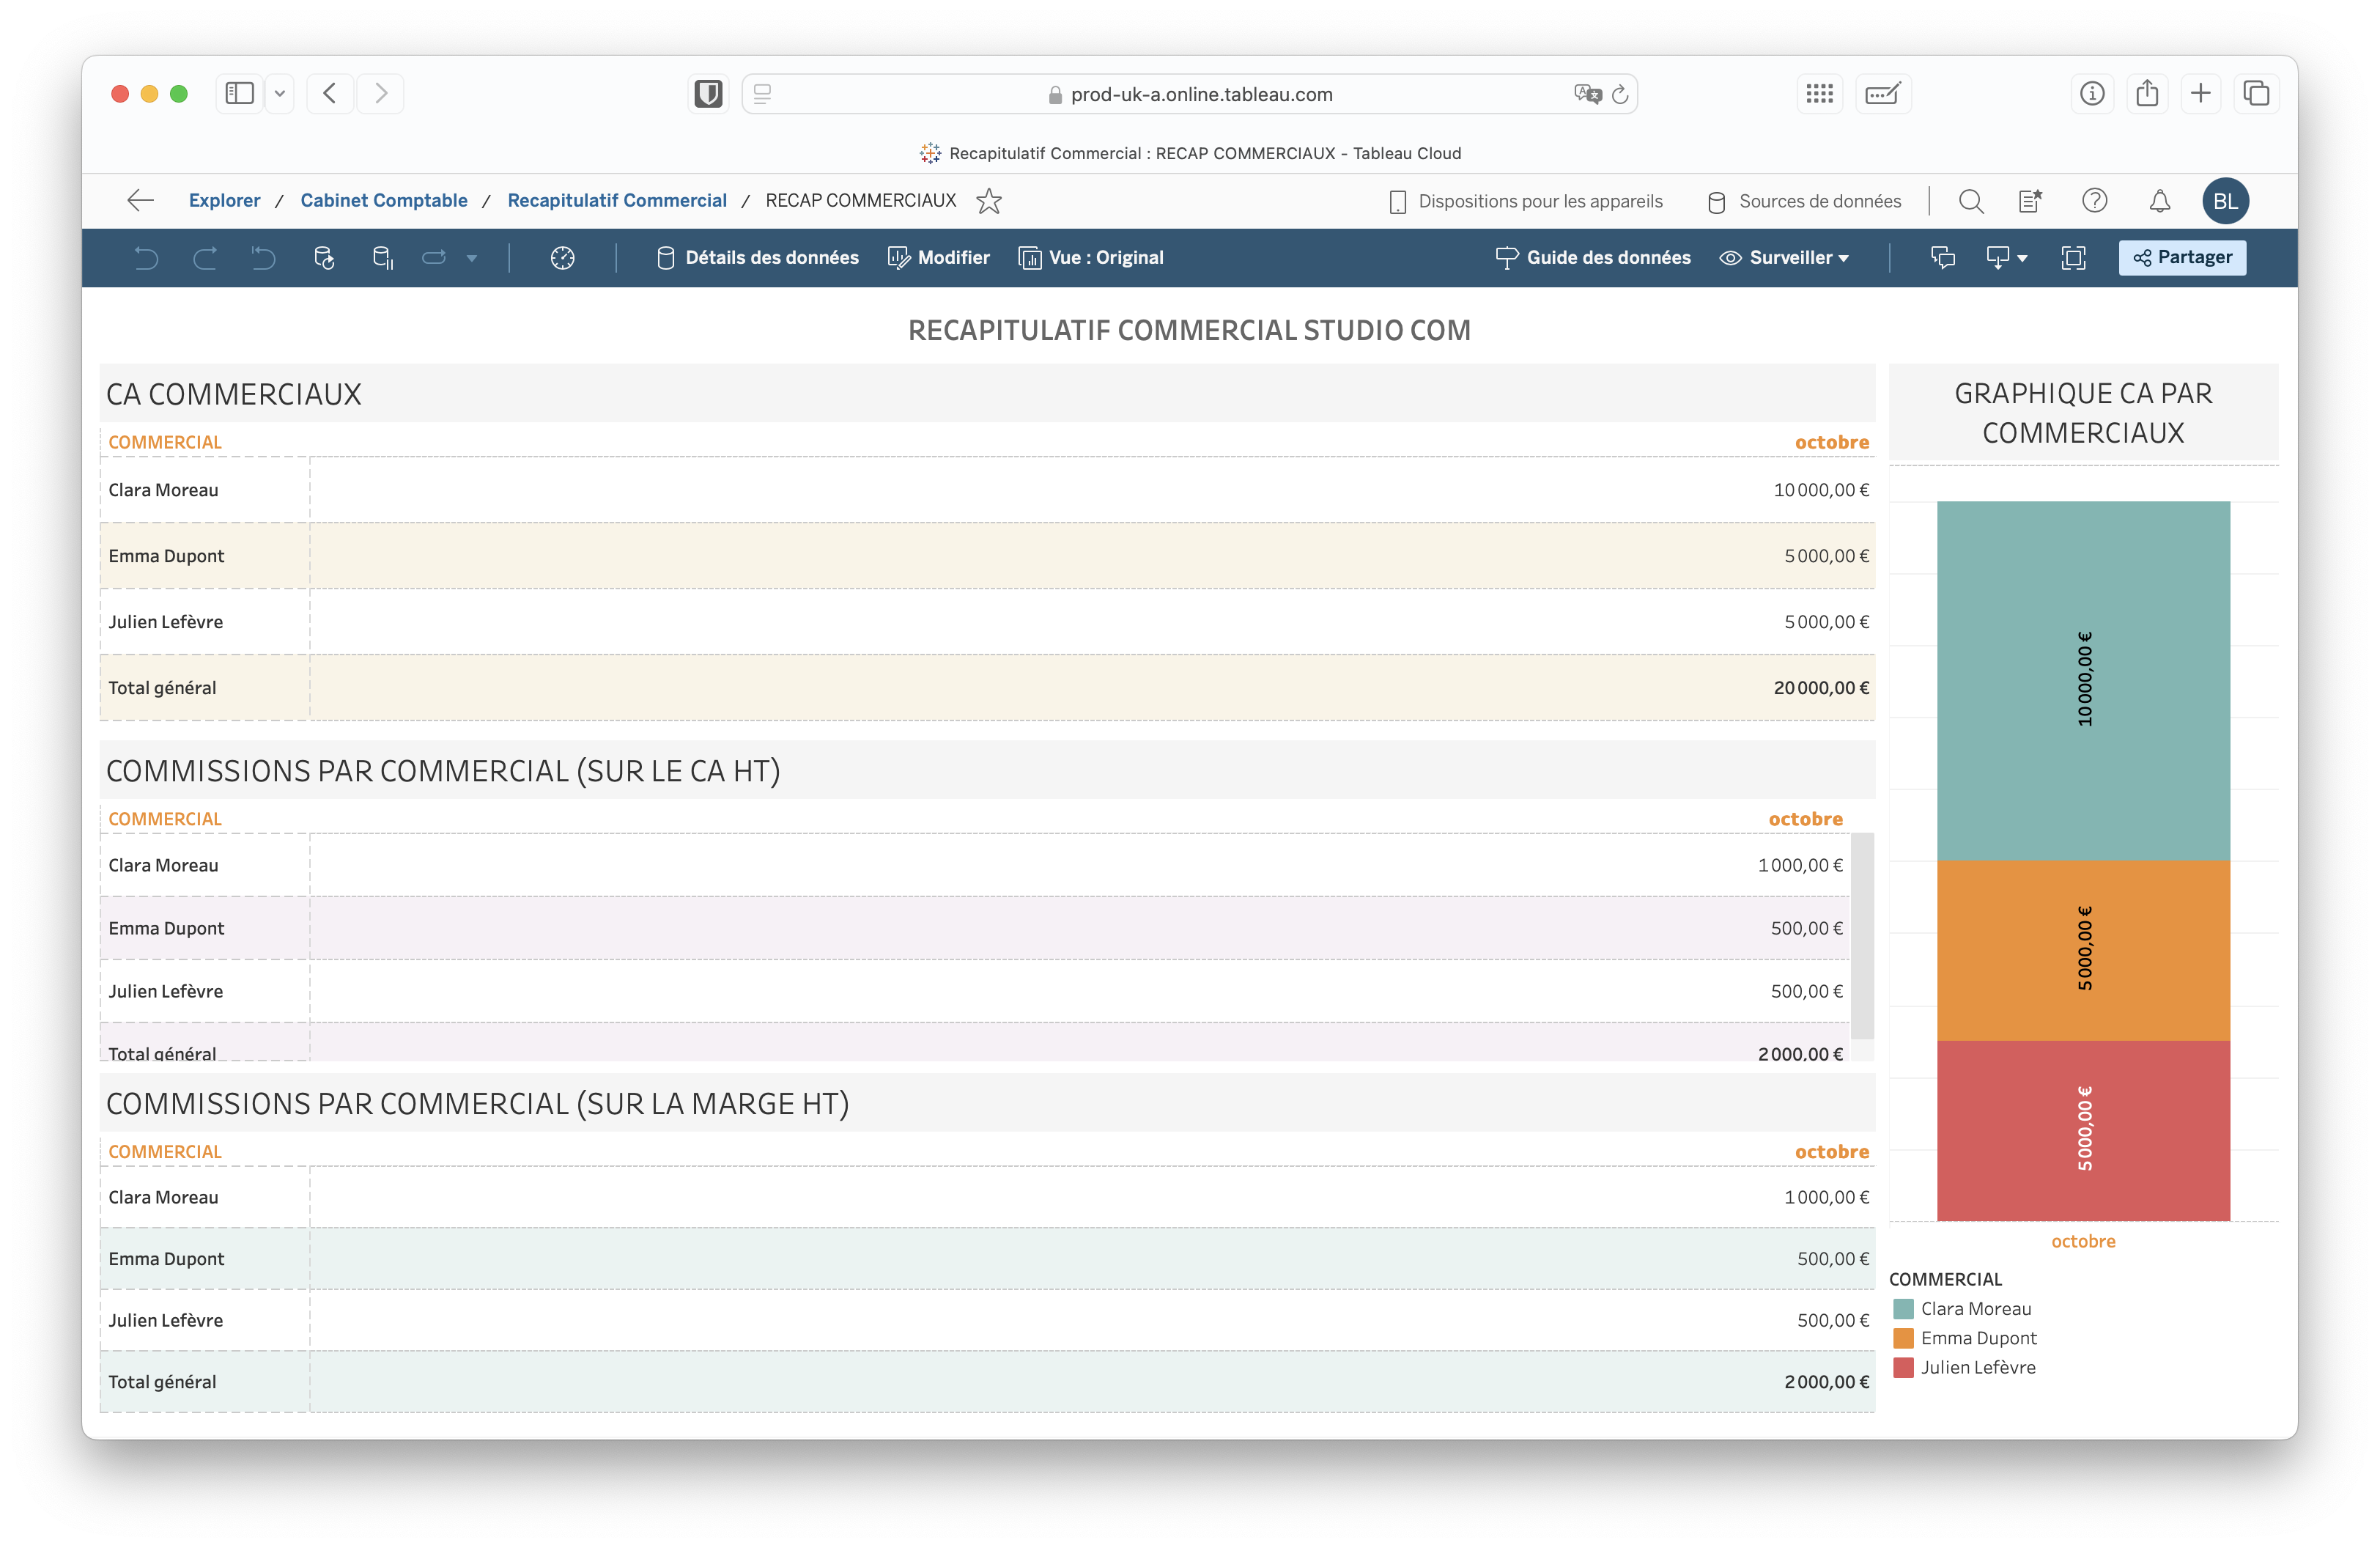Image resolution: width=2380 pixels, height=1548 pixels.
Task: Select Emma Dupont legend color swatch
Action: click(x=1904, y=1338)
